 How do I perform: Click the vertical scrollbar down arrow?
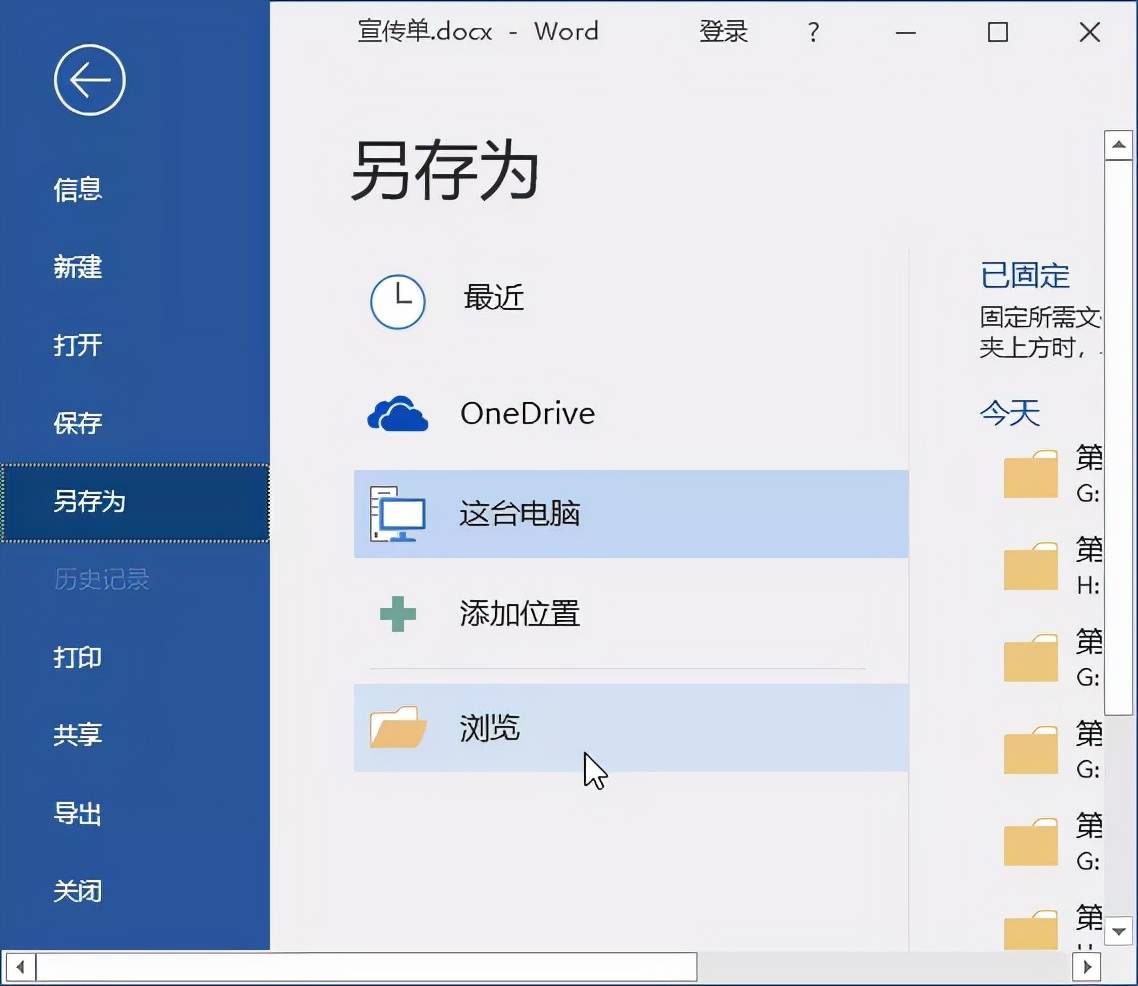coord(1118,931)
